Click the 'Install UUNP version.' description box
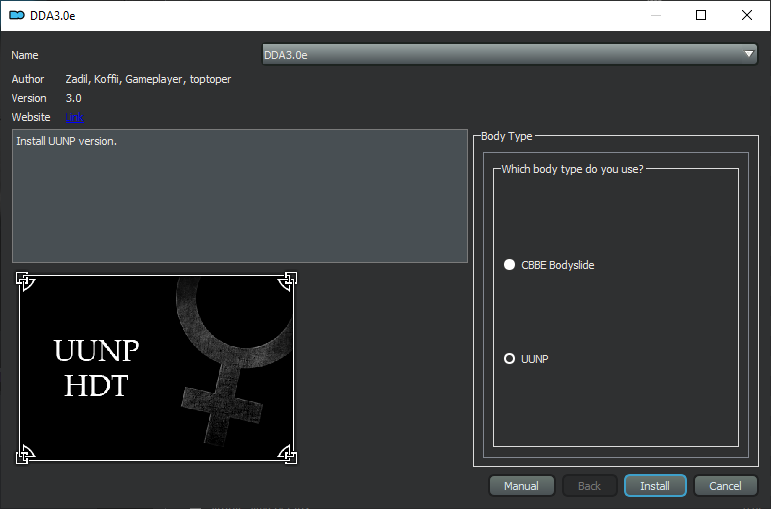This screenshot has width=771, height=509. (x=239, y=196)
